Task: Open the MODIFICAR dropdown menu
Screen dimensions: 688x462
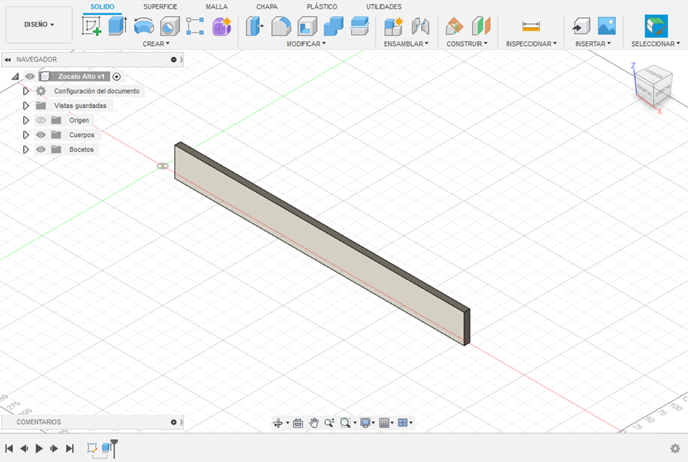Action: click(306, 44)
